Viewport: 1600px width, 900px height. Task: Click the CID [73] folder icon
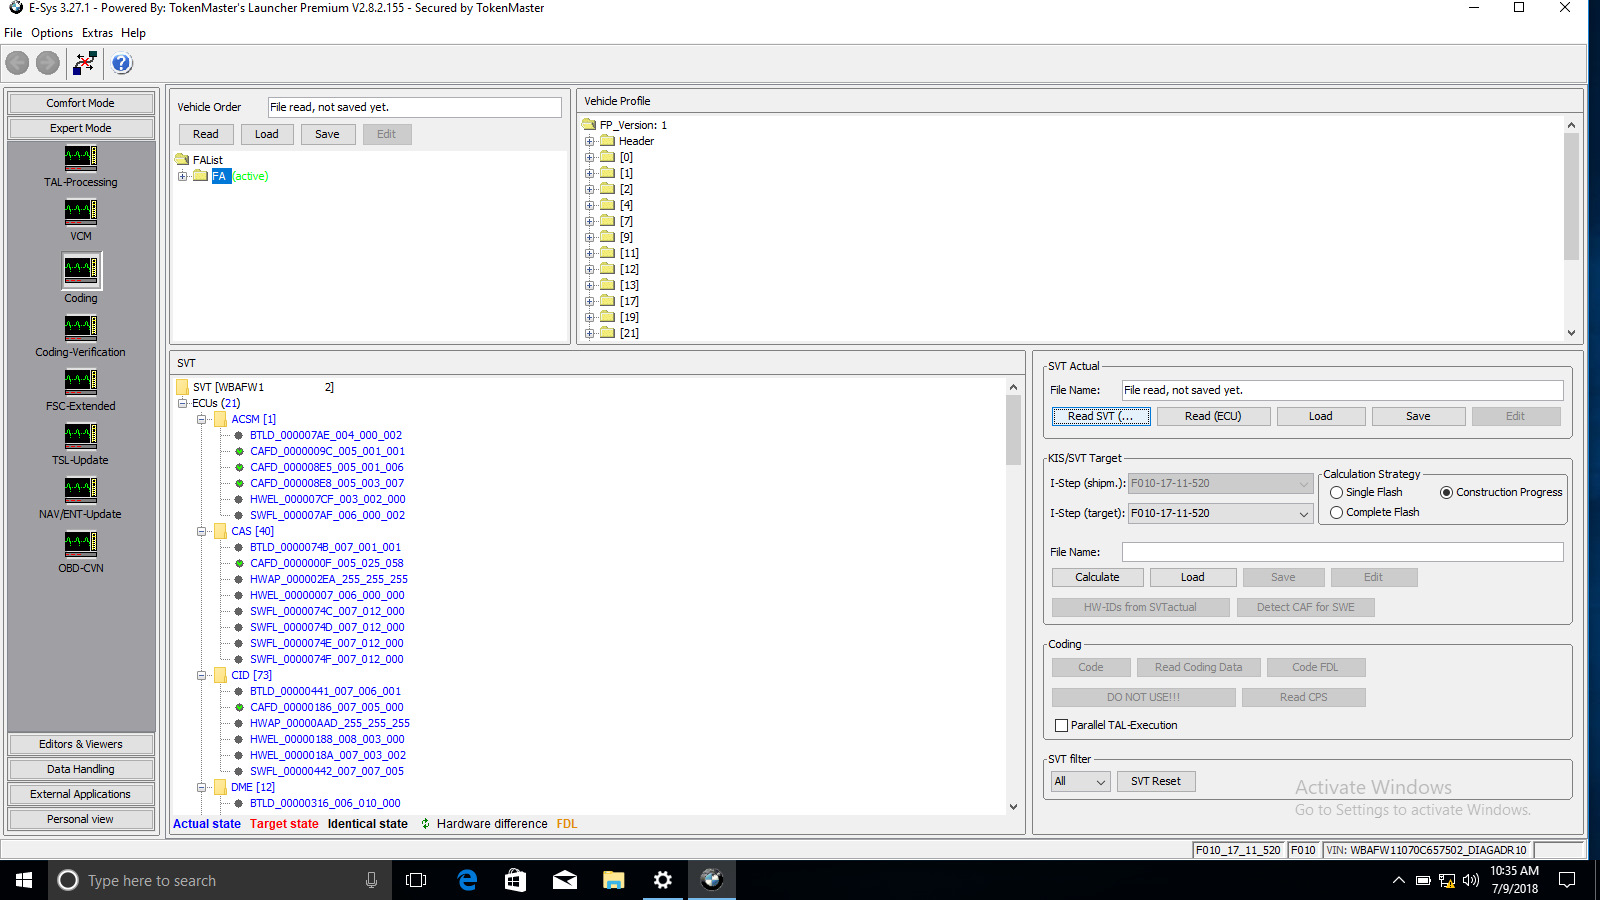coord(220,675)
